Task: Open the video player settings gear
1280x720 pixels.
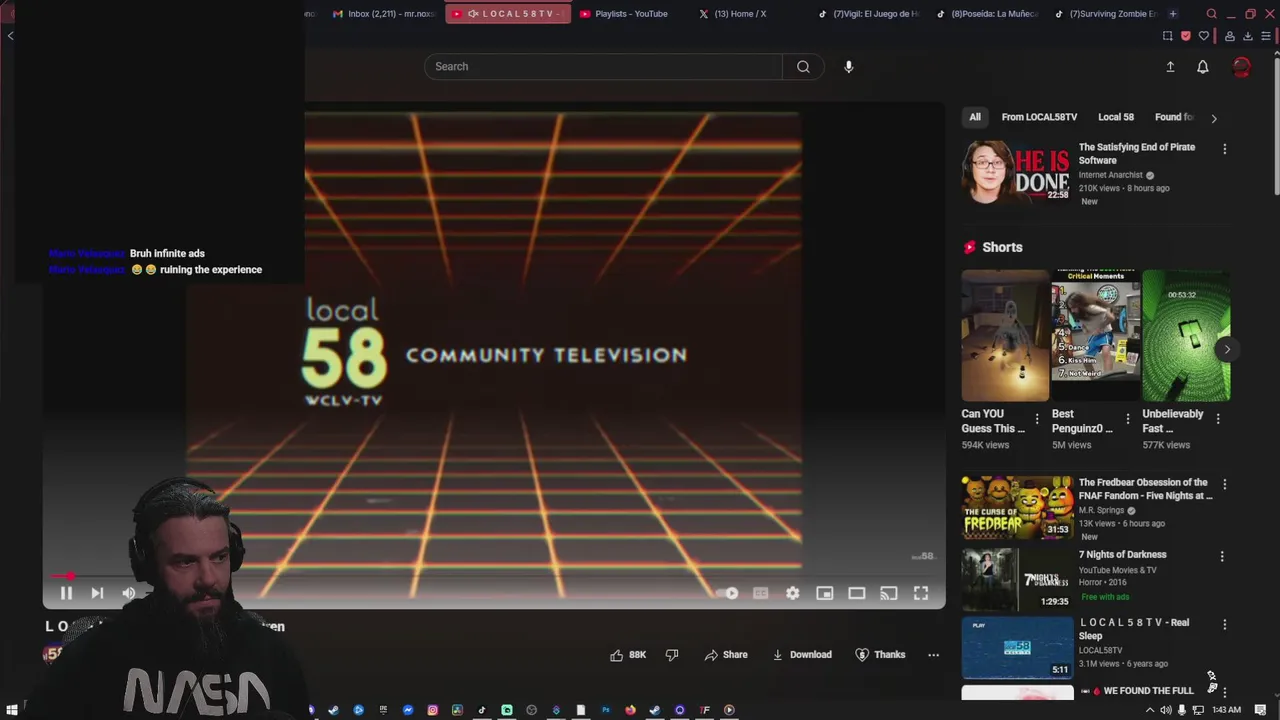Action: coord(793,593)
